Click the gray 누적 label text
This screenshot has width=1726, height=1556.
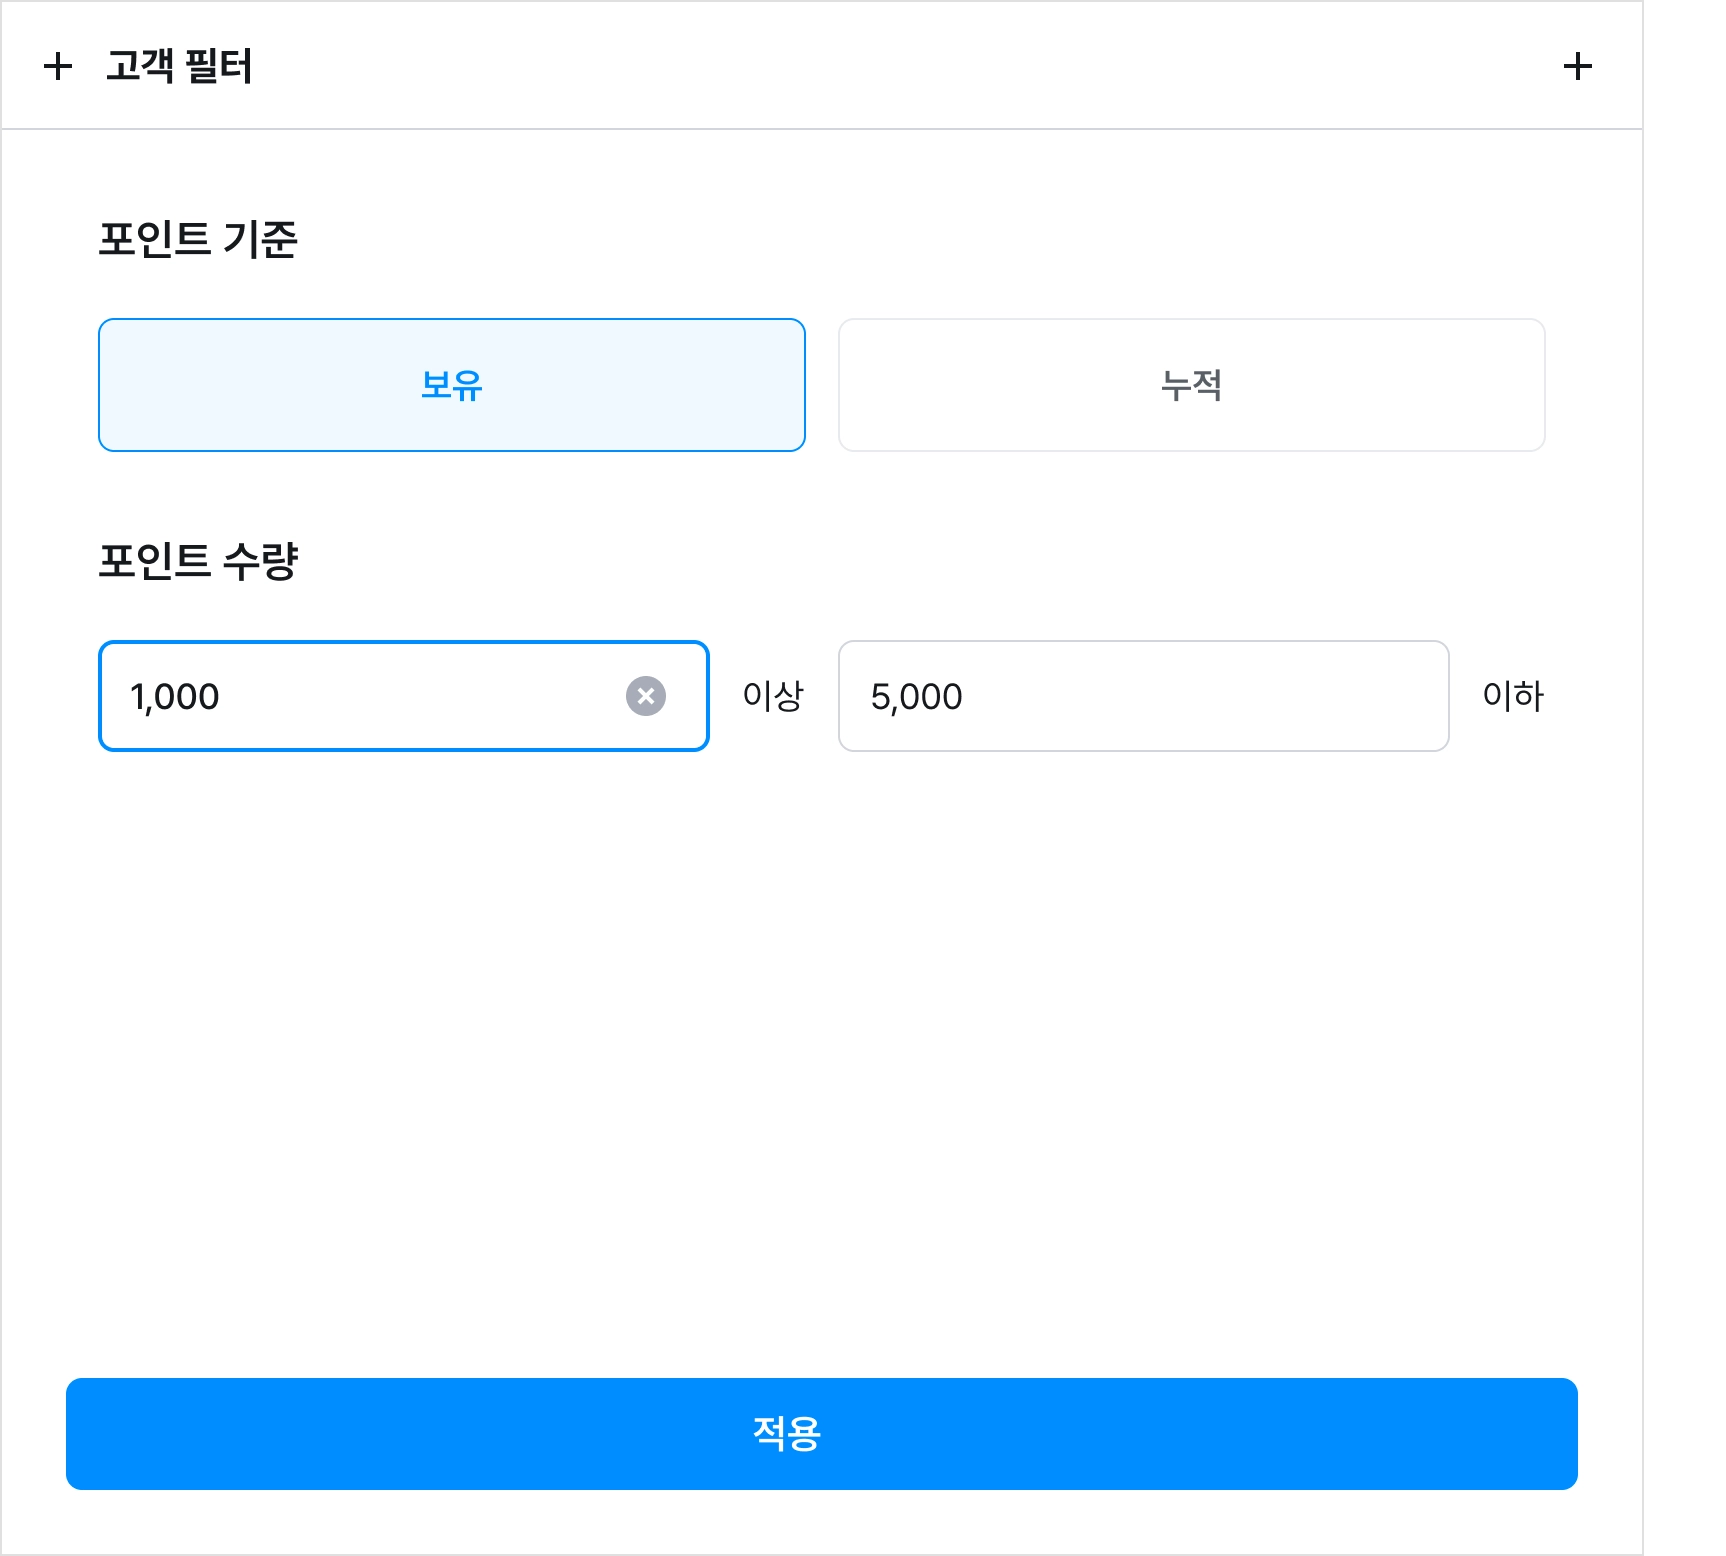[x=1192, y=385]
